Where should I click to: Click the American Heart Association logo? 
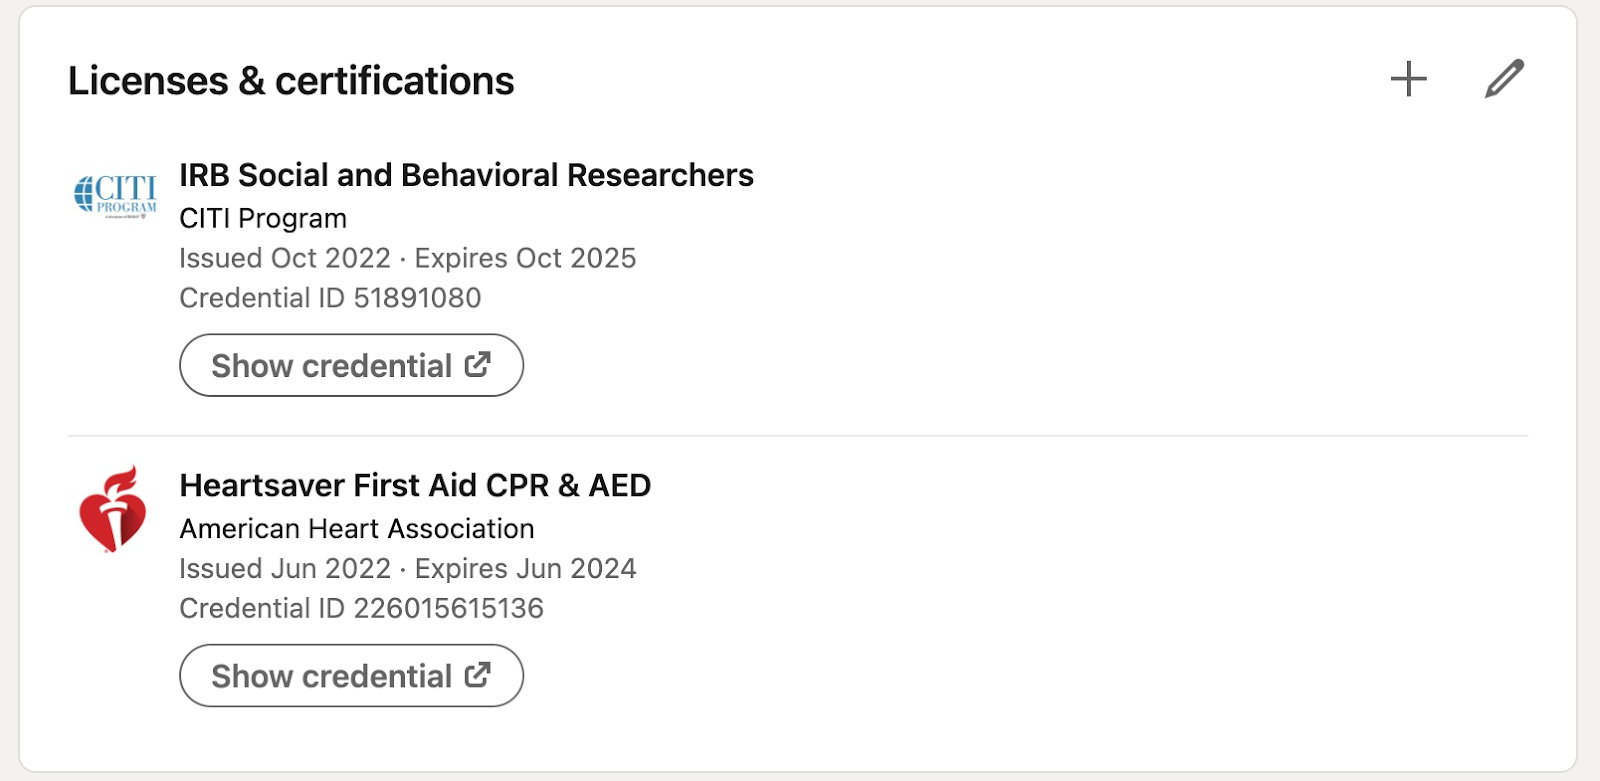tap(113, 509)
